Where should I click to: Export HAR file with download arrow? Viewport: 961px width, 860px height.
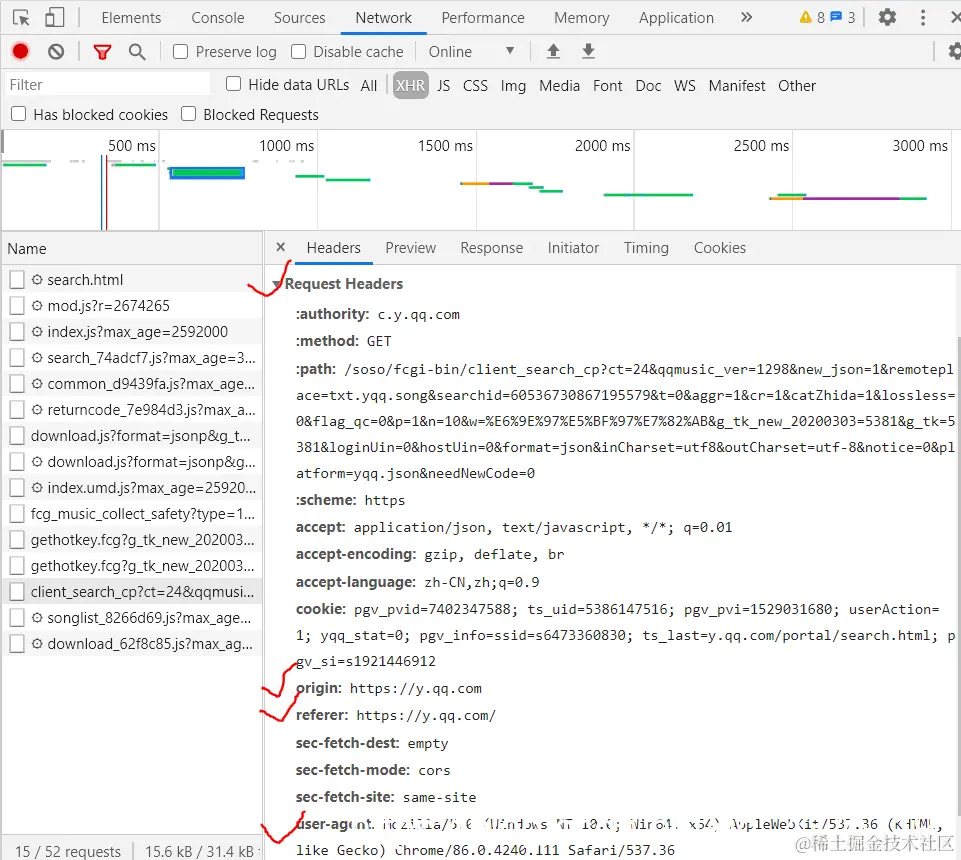tap(588, 51)
